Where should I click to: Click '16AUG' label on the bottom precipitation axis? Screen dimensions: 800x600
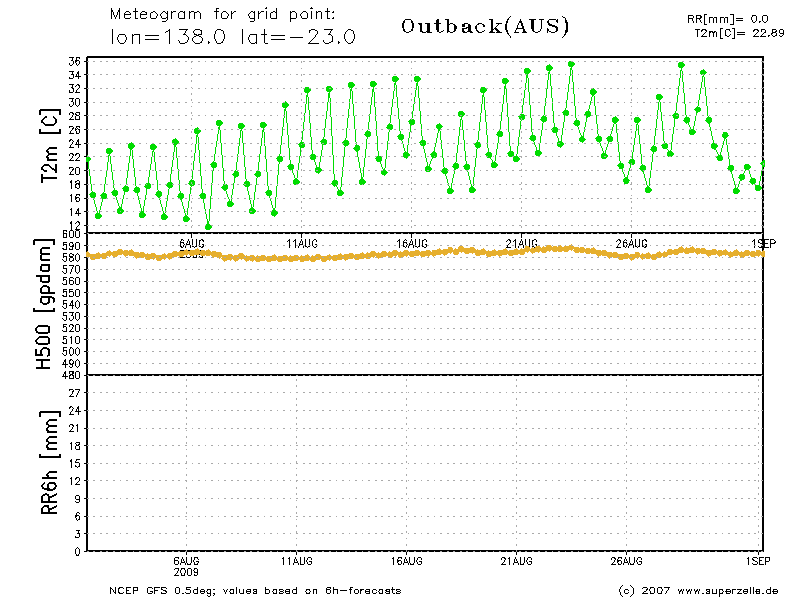tap(407, 561)
